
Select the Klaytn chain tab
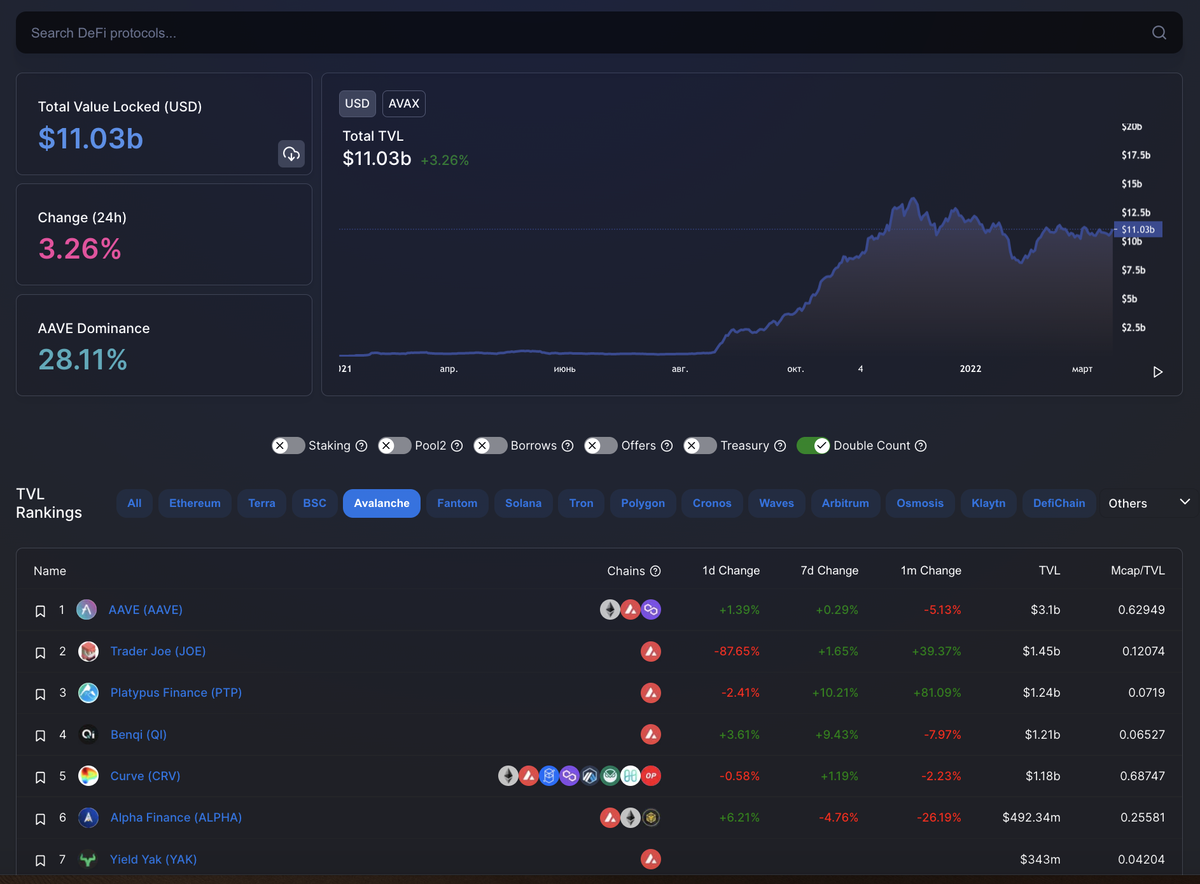(989, 503)
